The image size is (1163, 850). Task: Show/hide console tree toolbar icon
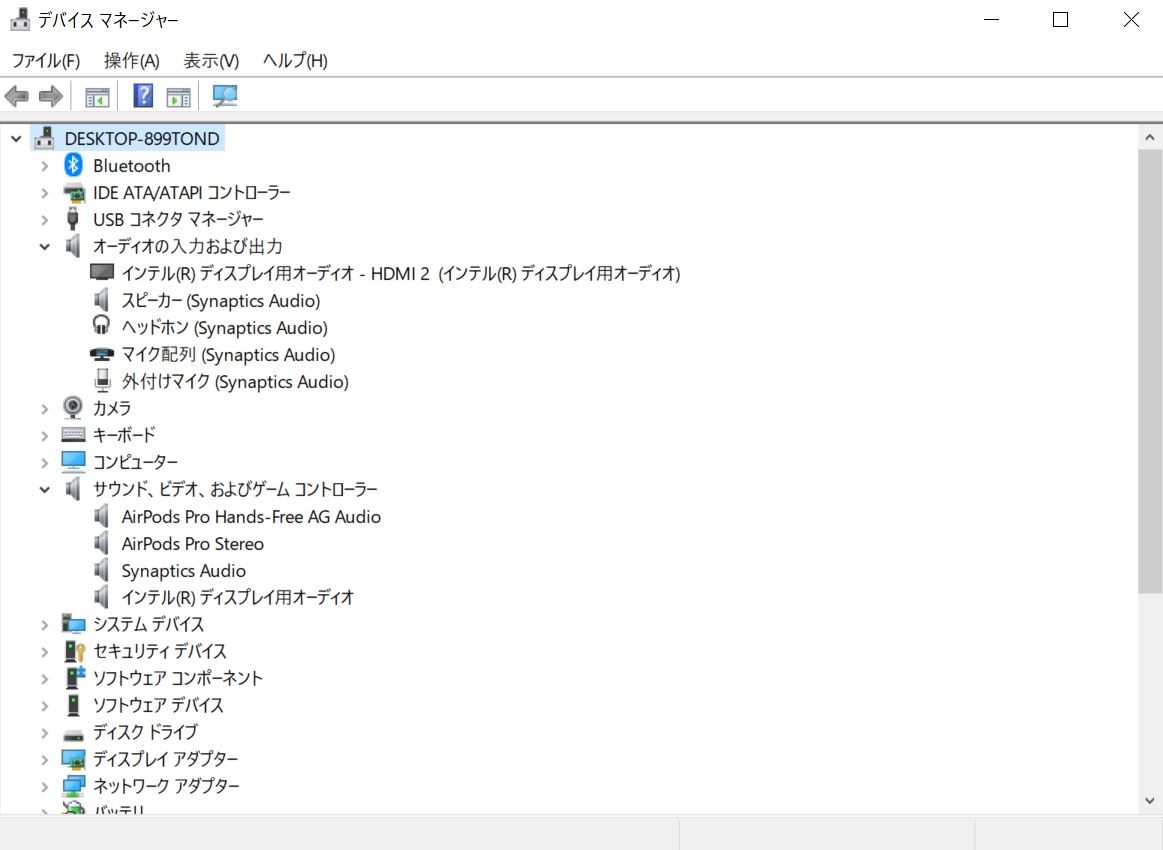pyautogui.click(x=97, y=96)
